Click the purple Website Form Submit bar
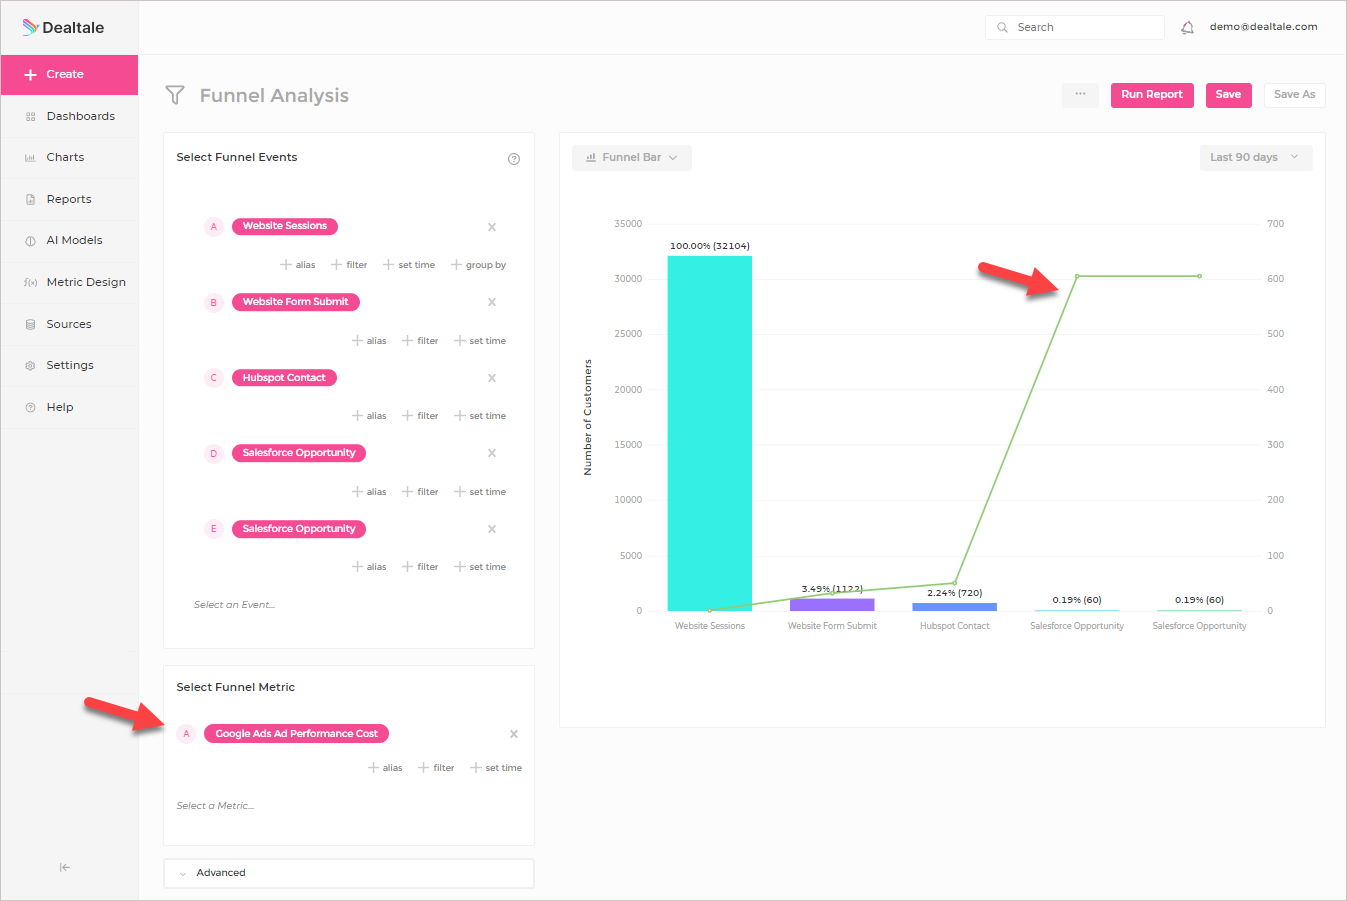 click(x=832, y=605)
